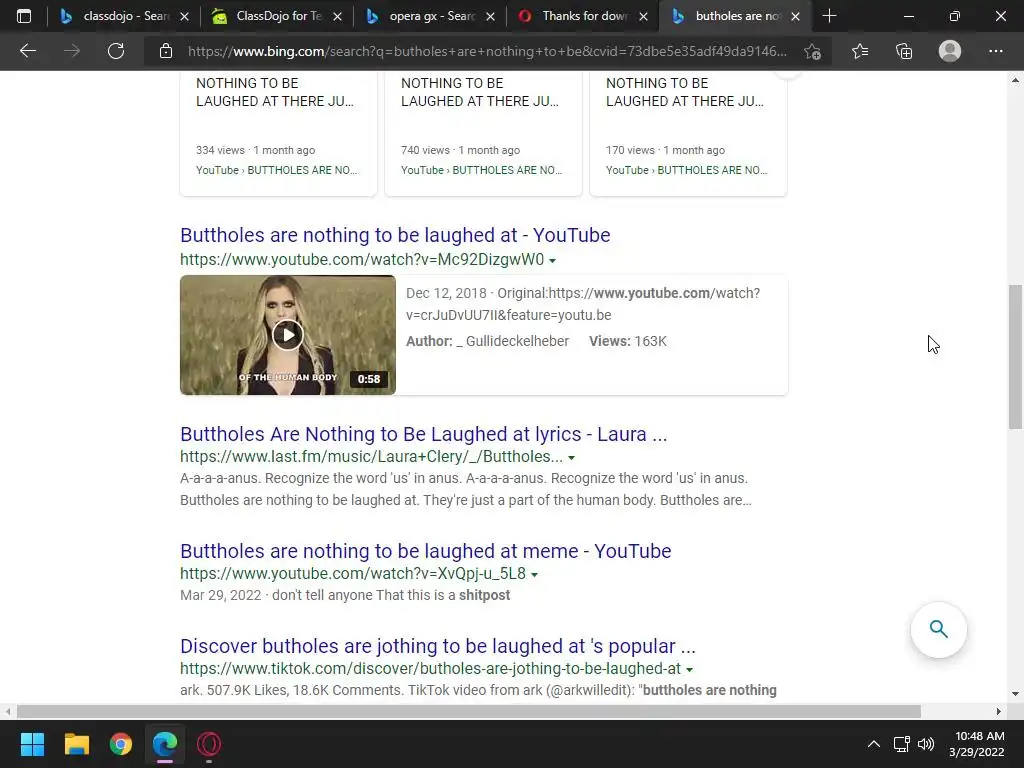
Task: Click vertical scrollbar down arrow
Action: click(1015, 694)
